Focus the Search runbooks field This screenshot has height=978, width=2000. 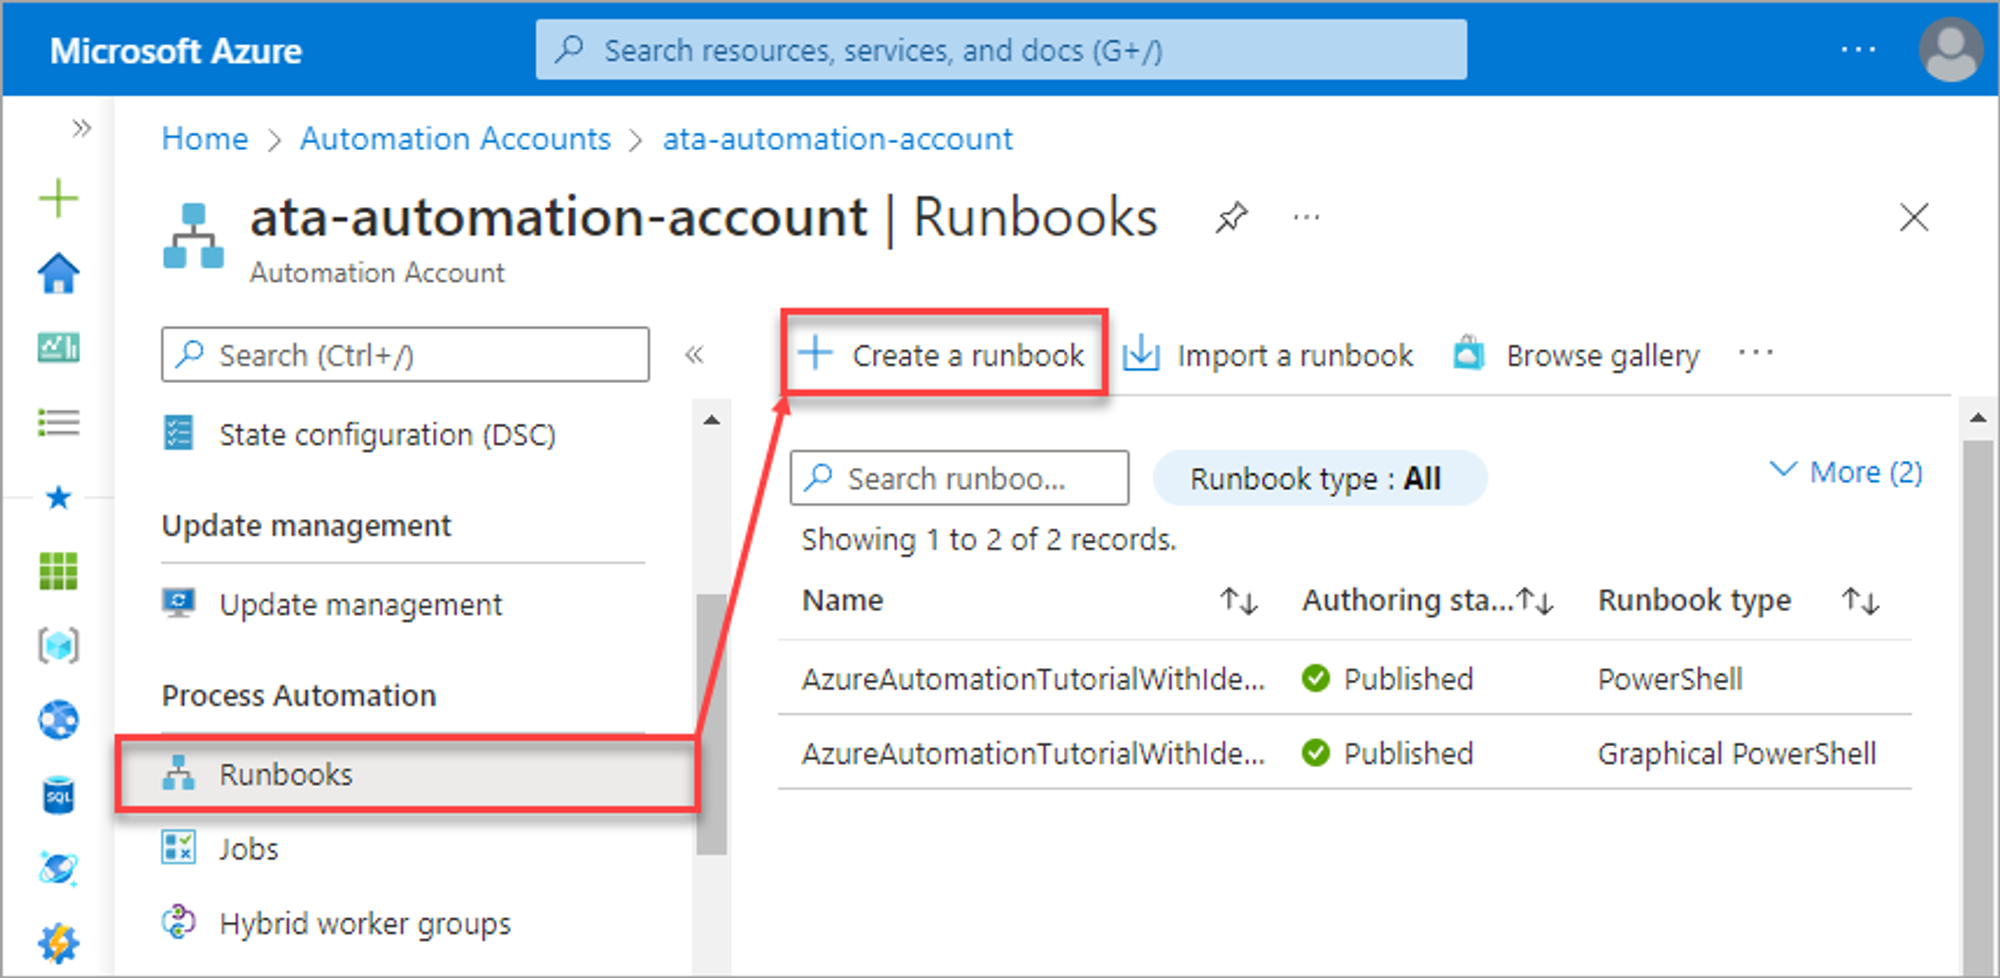960,478
